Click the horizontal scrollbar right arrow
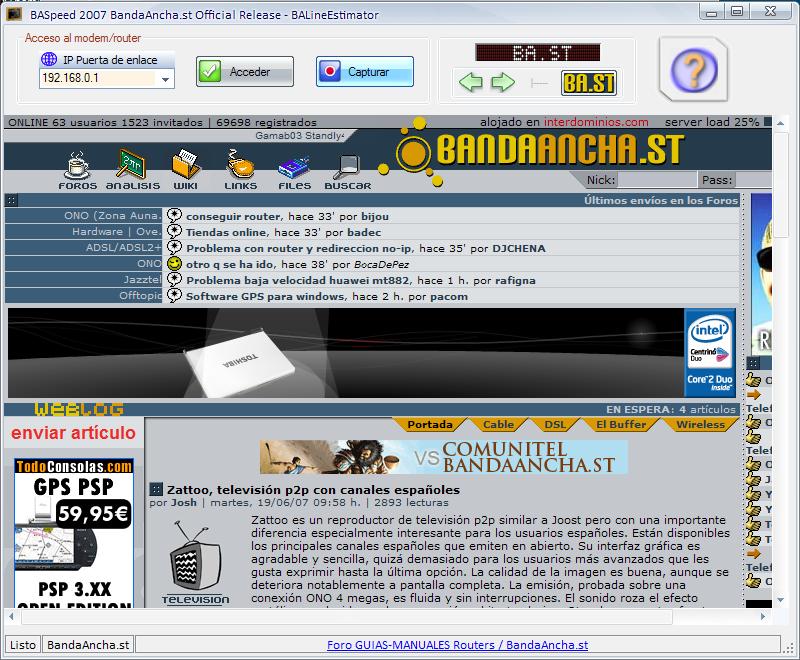 [763, 616]
